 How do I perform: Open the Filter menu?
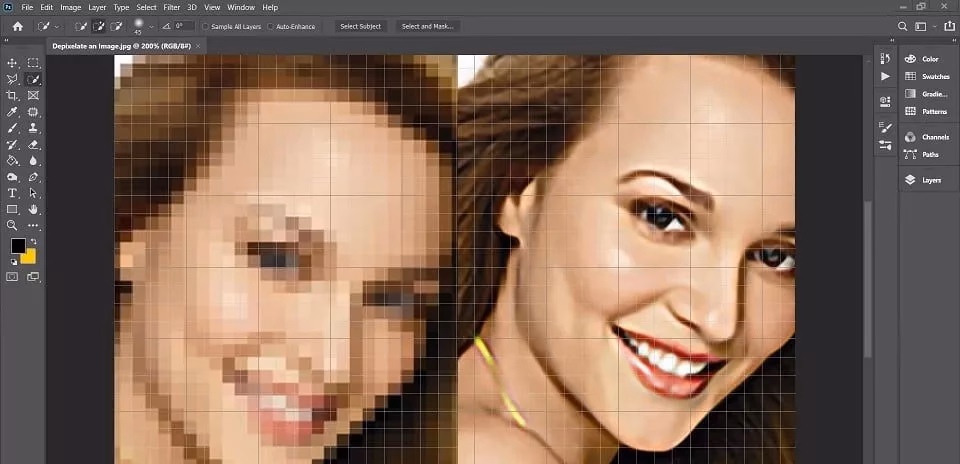click(172, 7)
